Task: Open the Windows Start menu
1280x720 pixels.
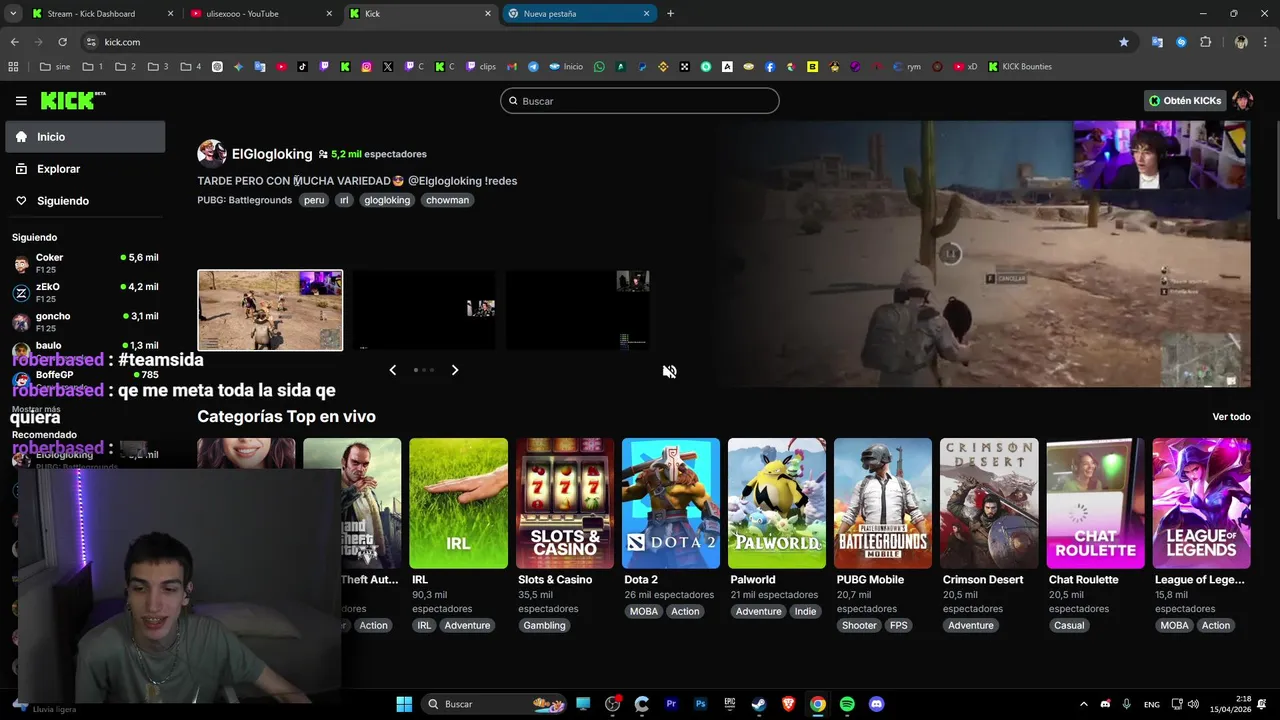Action: point(404,704)
